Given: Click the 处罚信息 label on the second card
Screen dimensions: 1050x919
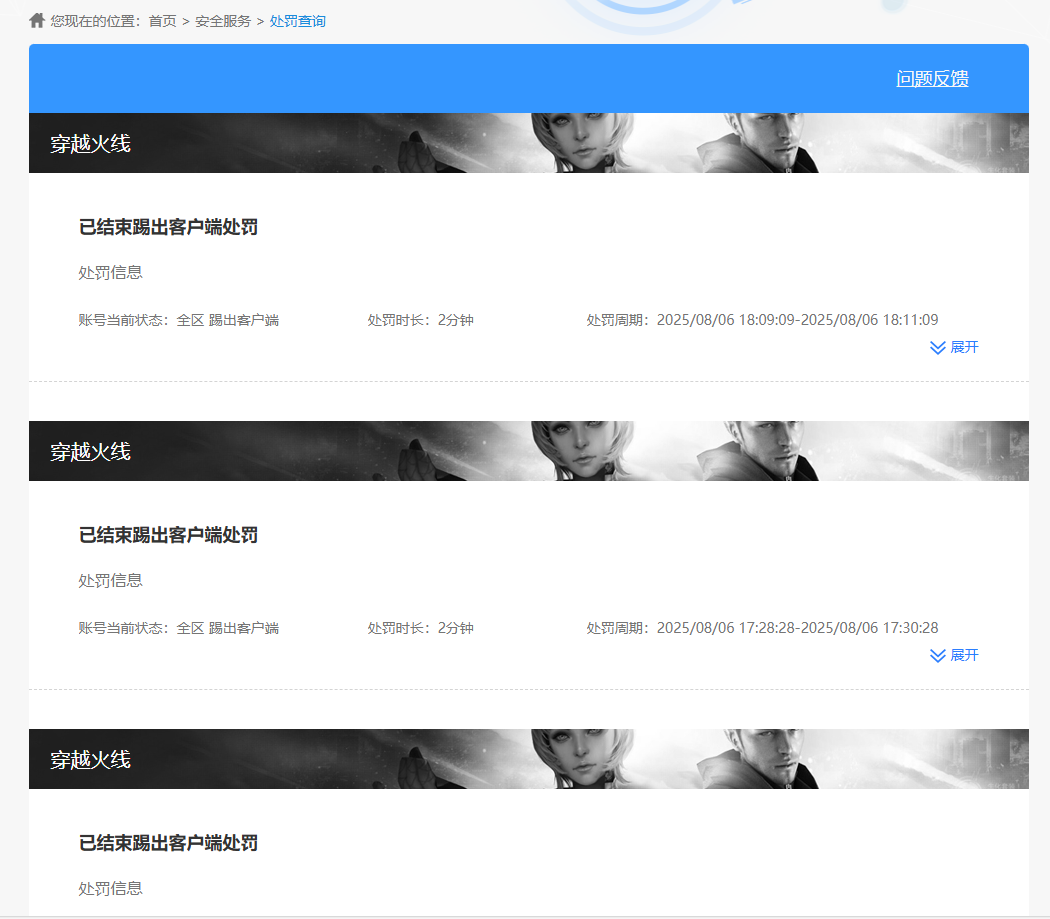Looking at the screenshot, I should [x=110, y=580].
